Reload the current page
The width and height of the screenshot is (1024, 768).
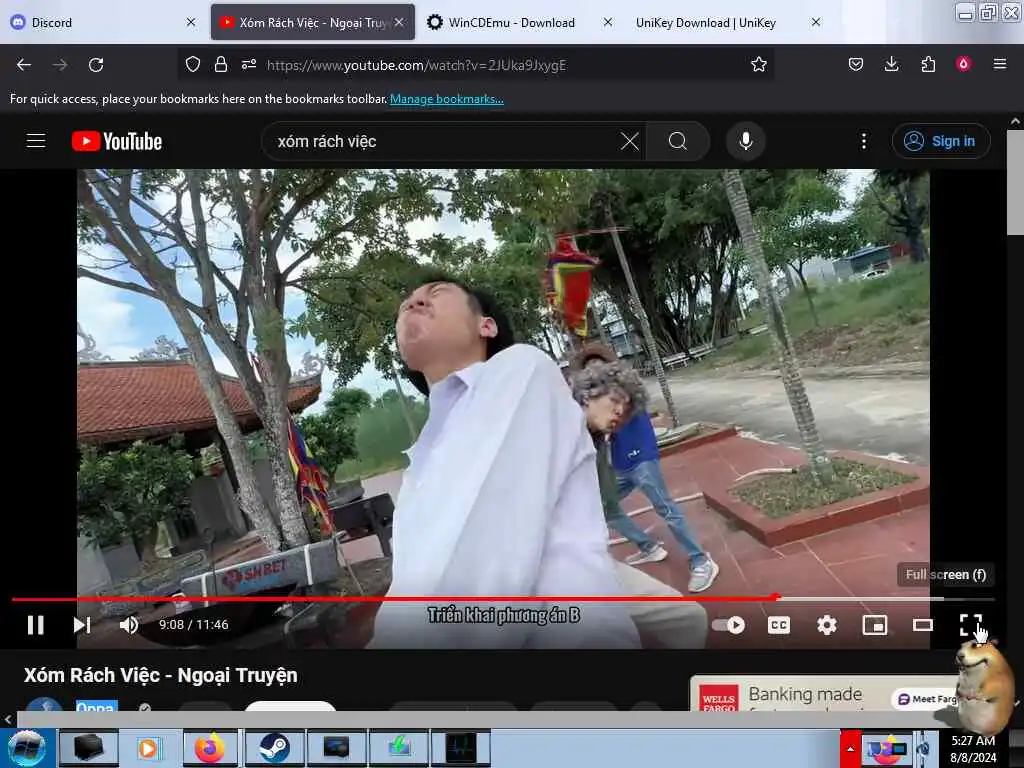pos(96,65)
